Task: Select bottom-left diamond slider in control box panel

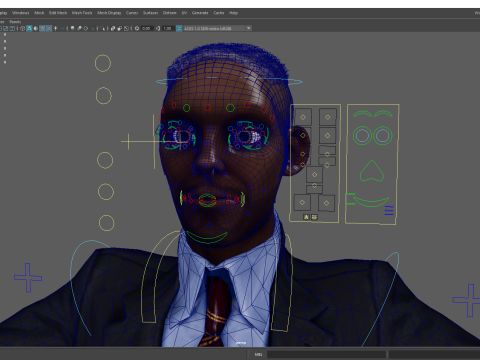Action: [x=302, y=202]
